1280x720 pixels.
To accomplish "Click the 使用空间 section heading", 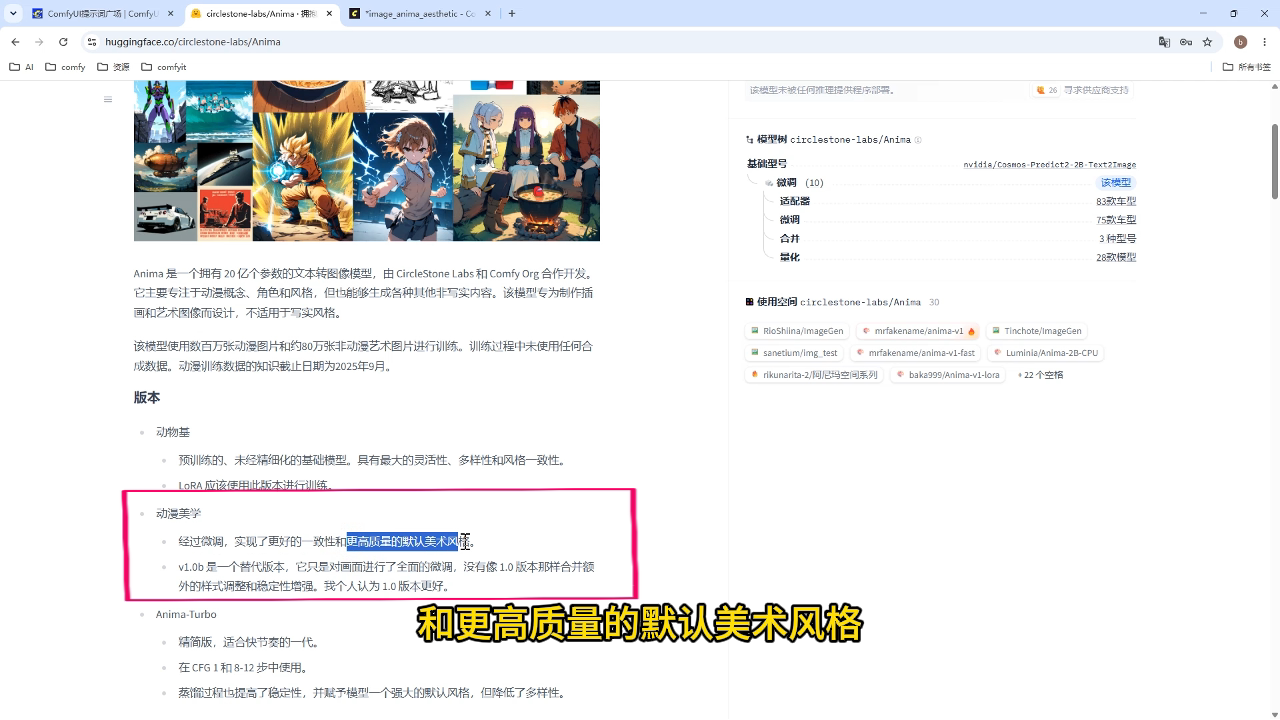I will 777,302.
